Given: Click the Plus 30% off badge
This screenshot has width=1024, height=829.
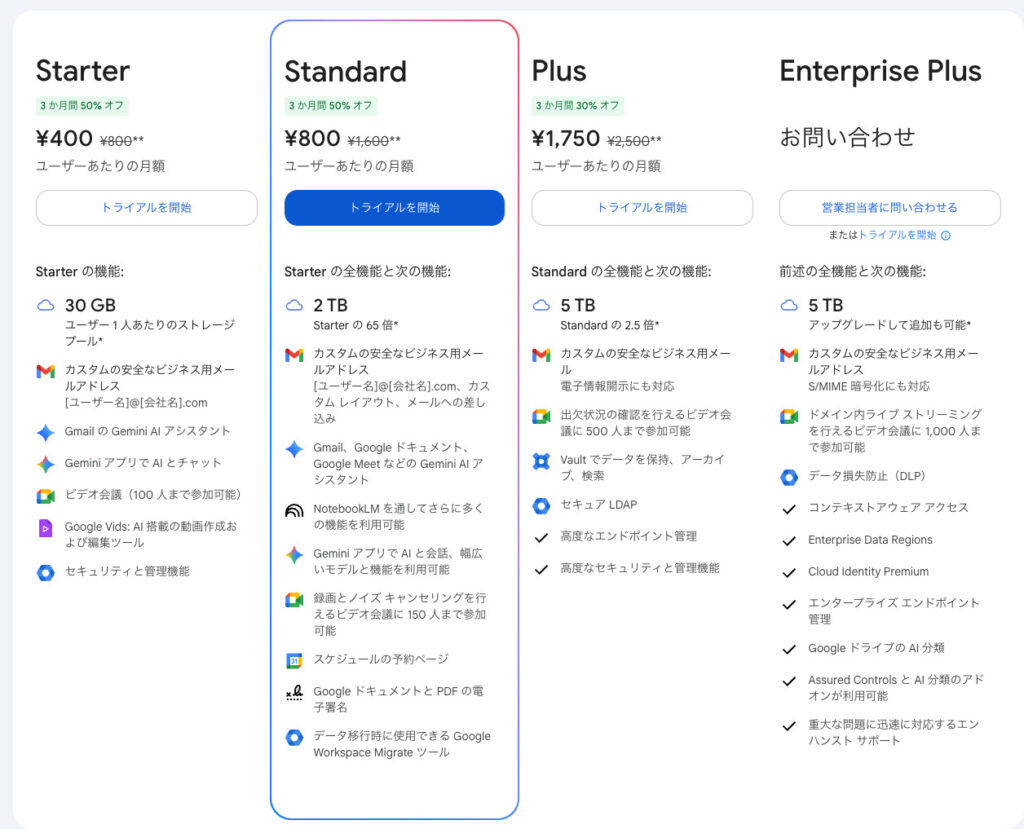Looking at the screenshot, I should pos(577,105).
